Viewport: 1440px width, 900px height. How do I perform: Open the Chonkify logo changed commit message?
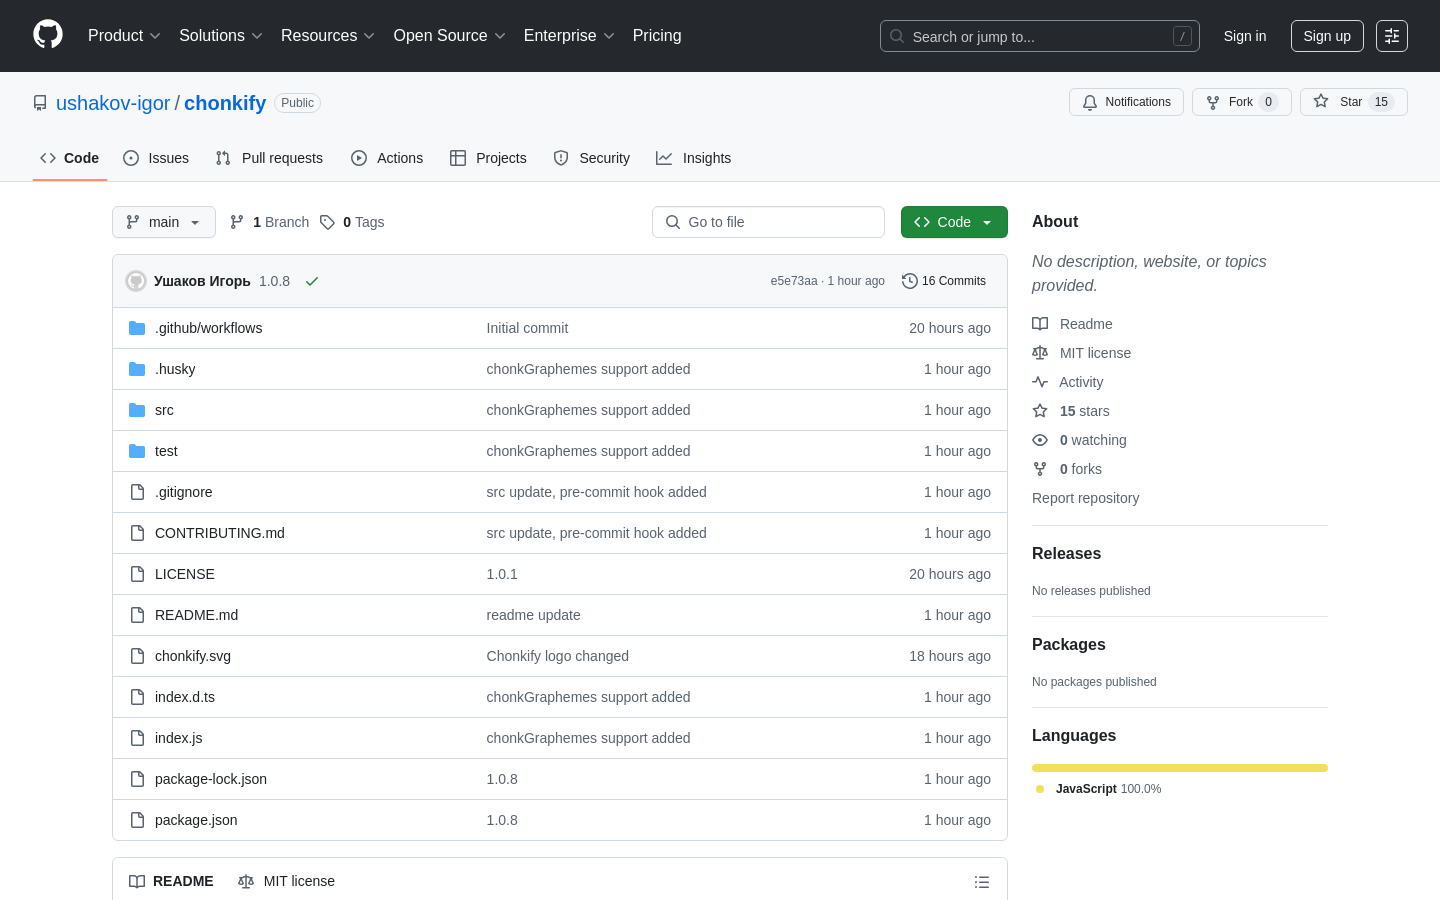coord(558,656)
